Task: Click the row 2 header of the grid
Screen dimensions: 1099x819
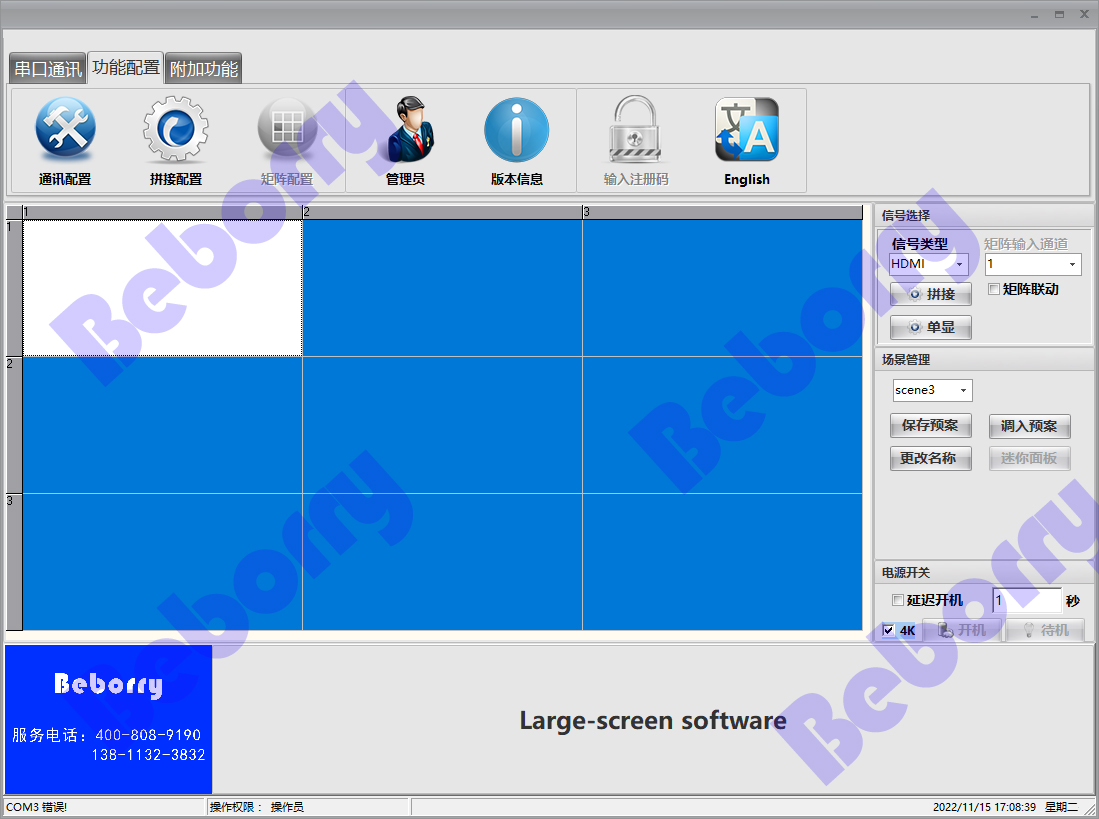Action: tap(14, 425)
